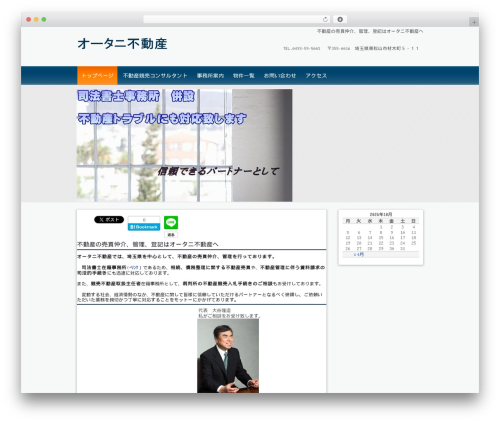Click calendar date 31

[403, 249]
